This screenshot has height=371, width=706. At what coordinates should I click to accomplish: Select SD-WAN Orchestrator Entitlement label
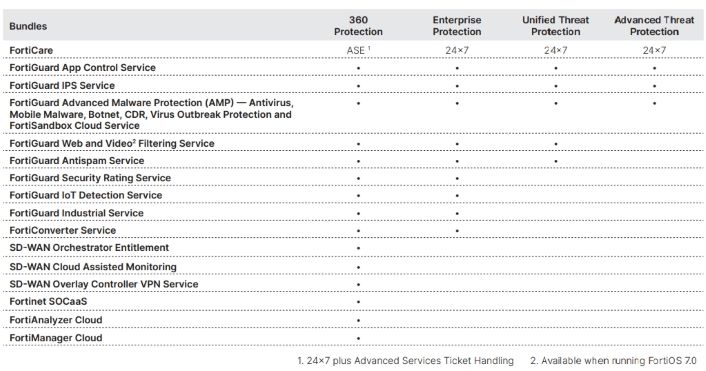89,248
